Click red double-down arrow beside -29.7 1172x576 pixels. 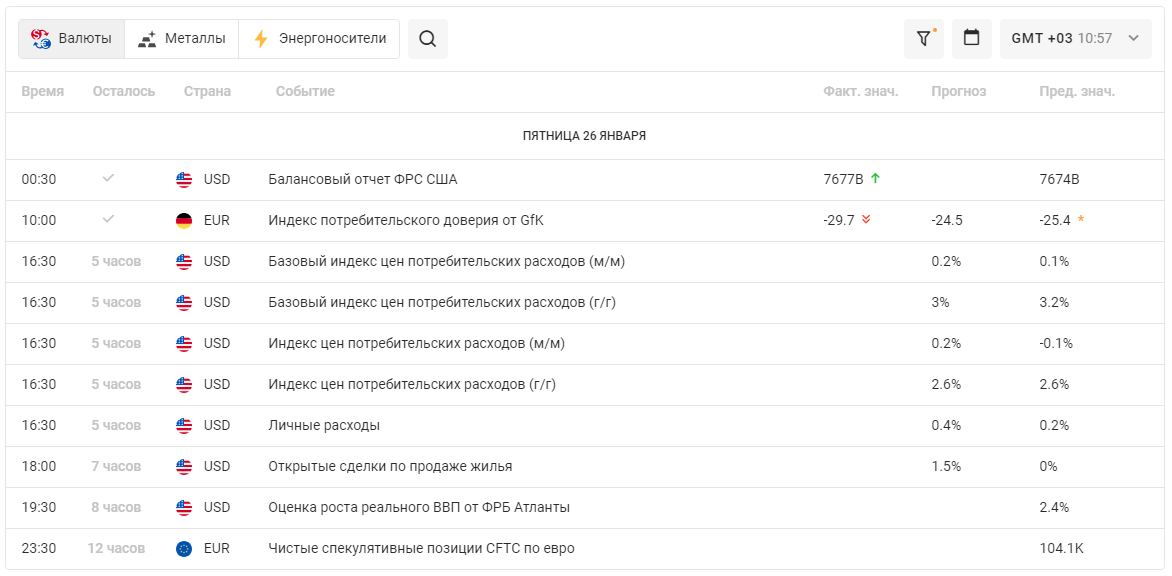[x=866, y=220]
